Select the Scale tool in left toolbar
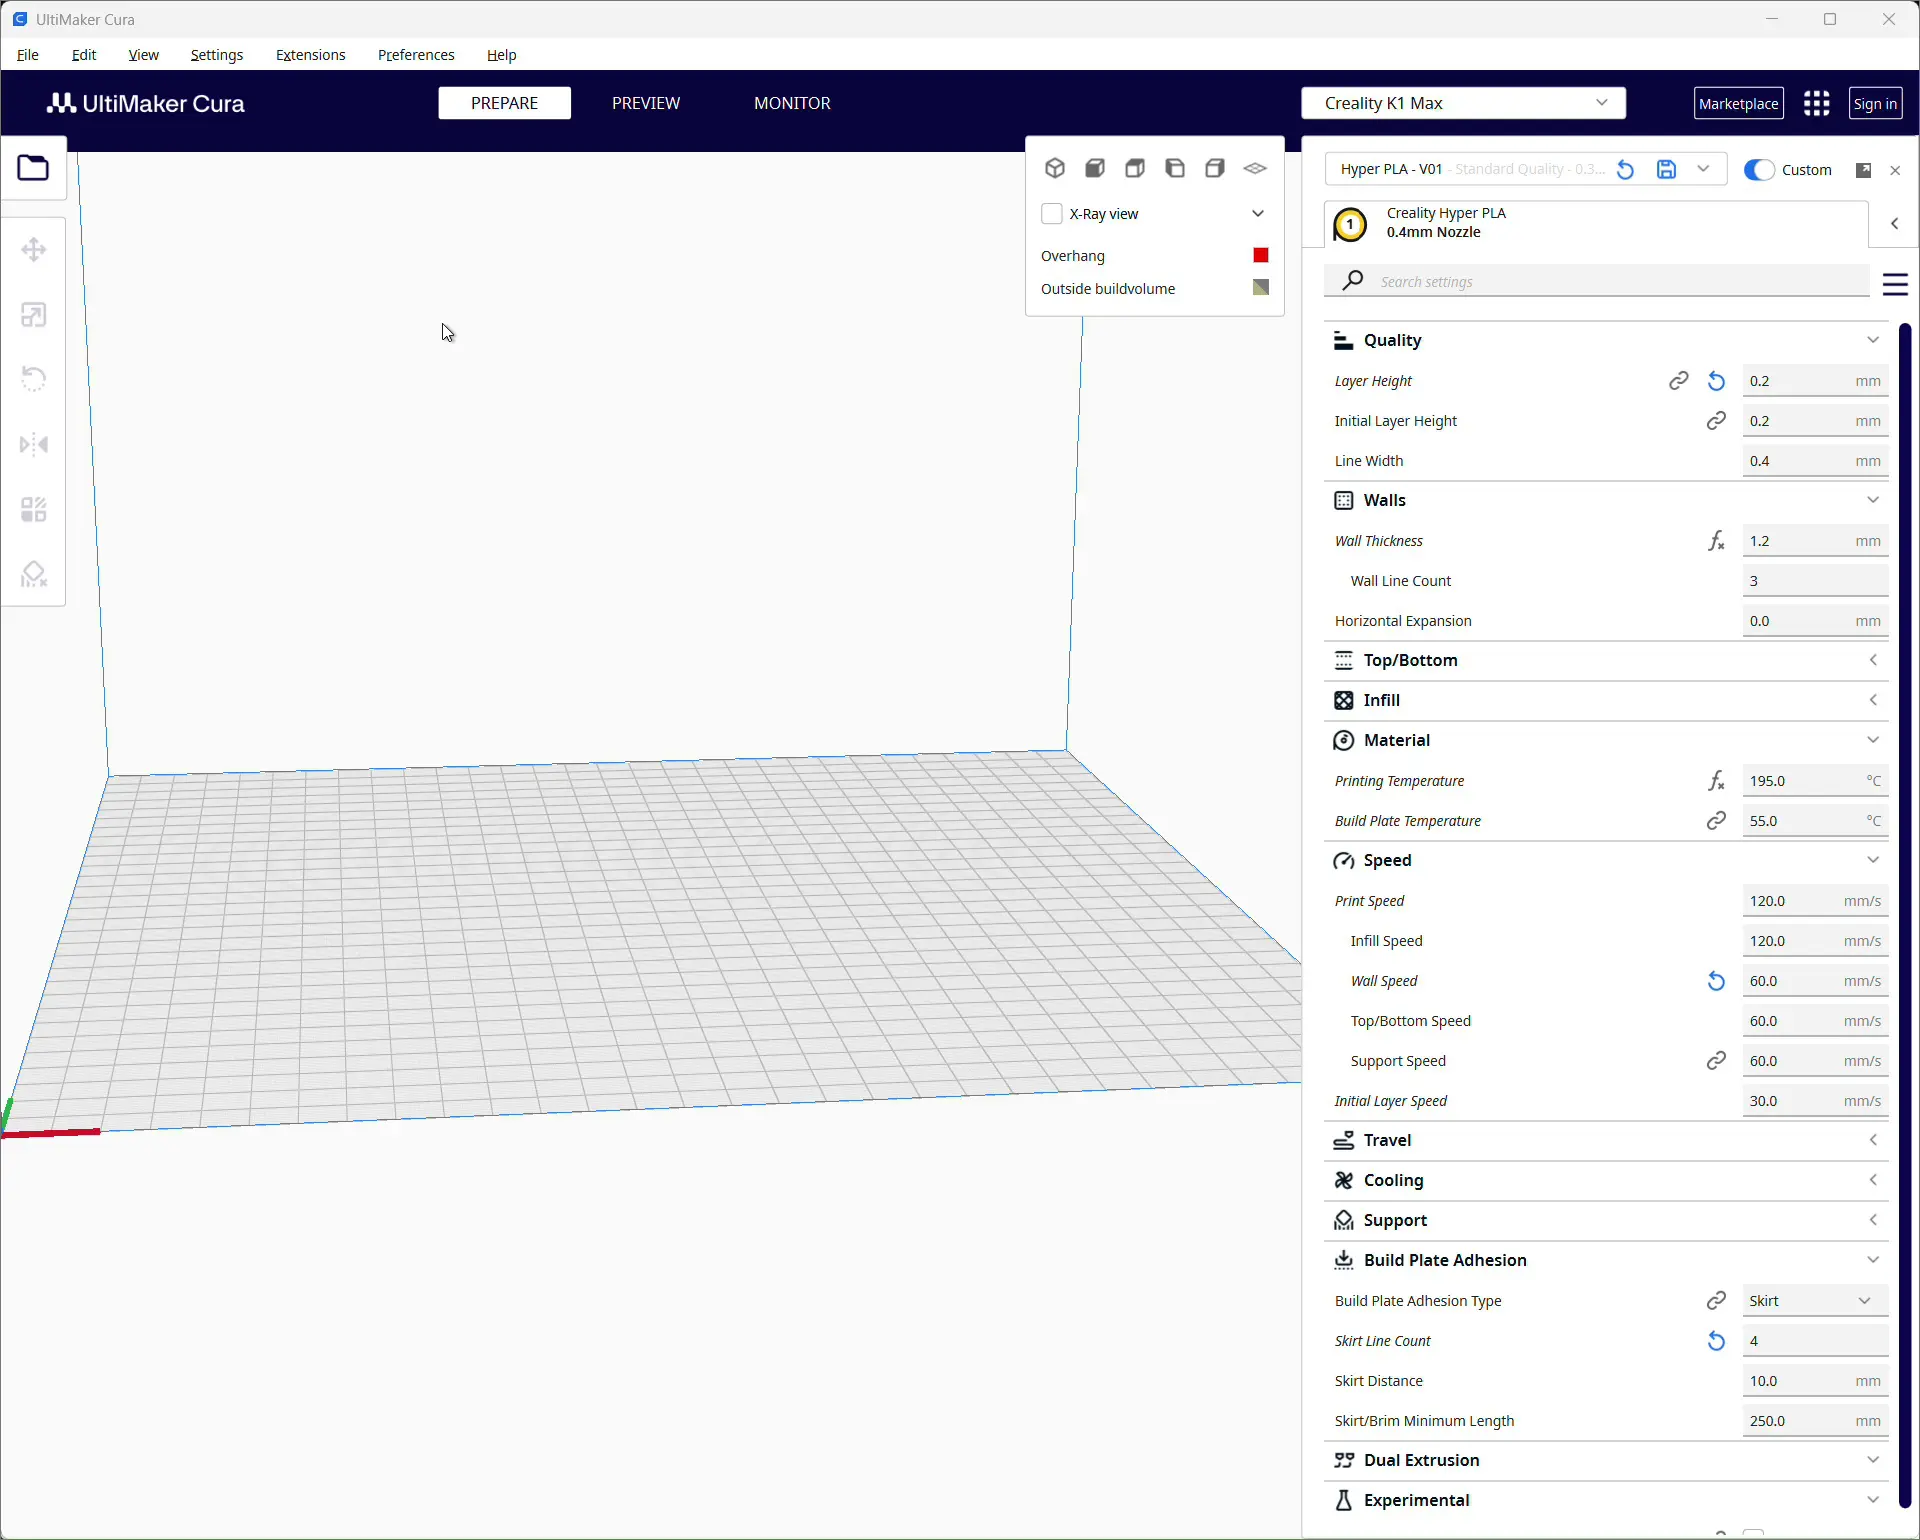The height and width of the screenshot is (1540, 1920). pos(33,314)
